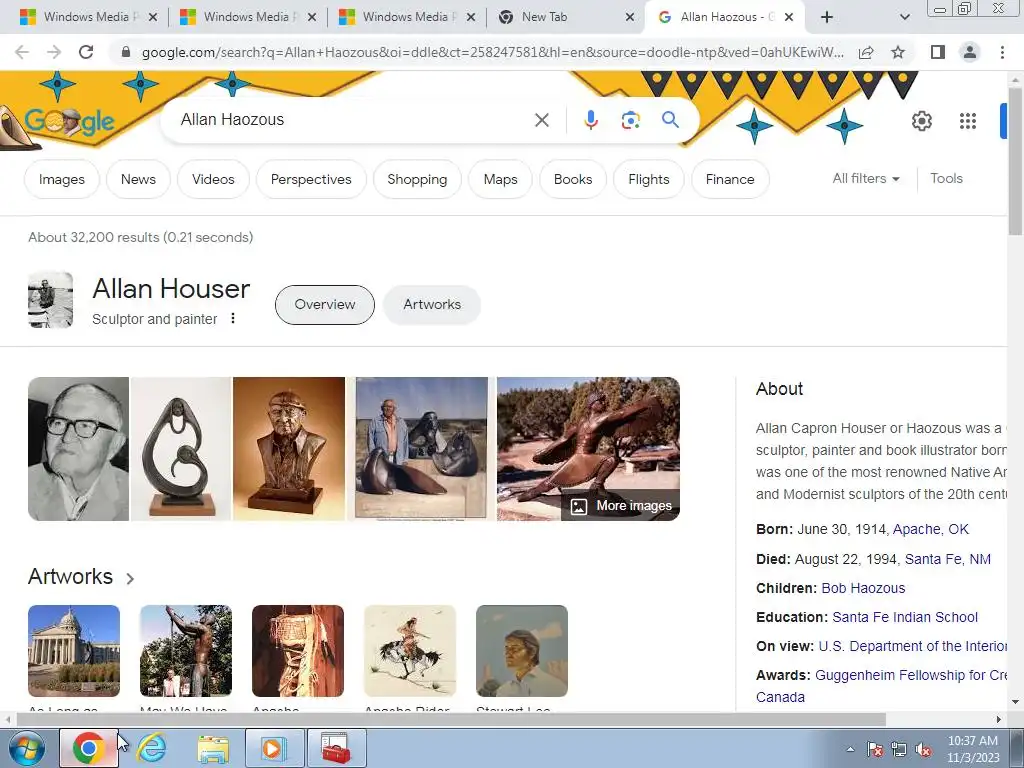Filter results by Images

click(61, 179)
